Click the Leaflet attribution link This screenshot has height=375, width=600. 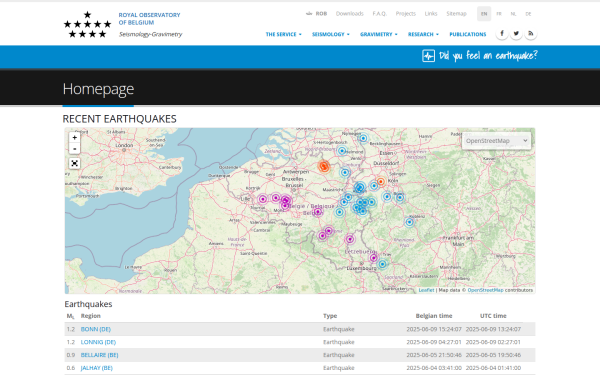coord(426,290)
